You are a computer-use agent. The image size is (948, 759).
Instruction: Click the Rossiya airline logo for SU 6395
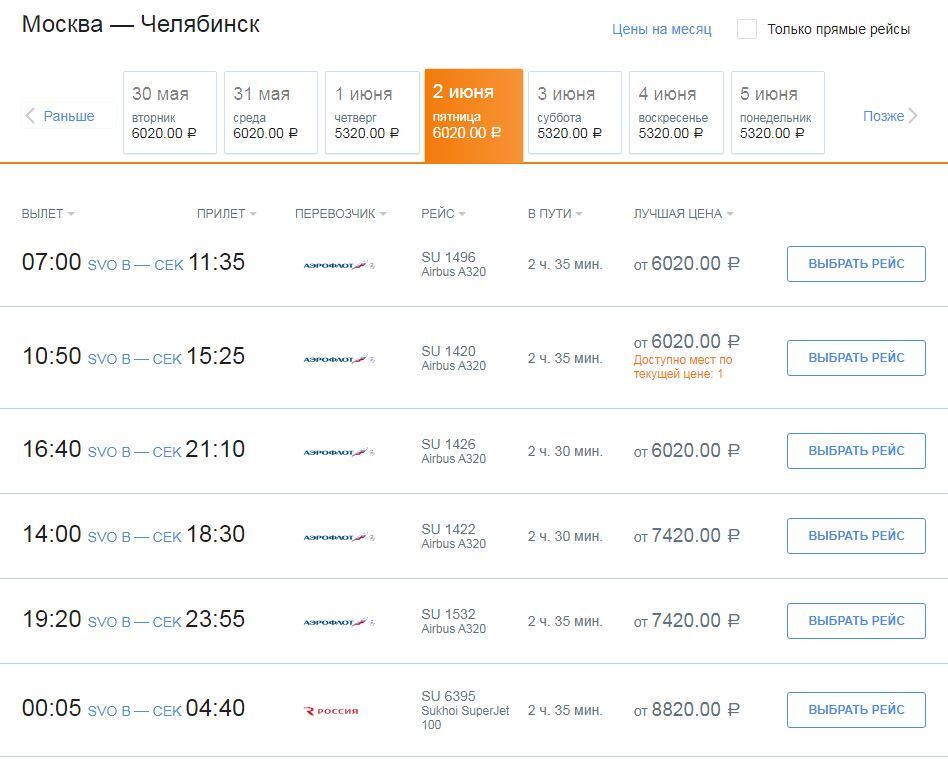[331, 711]
